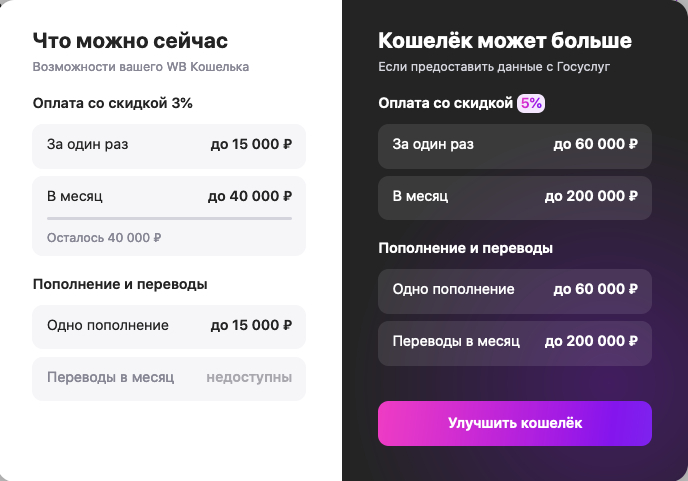The image size is (688, 481).
Task: Open the Переводы в месяц 200 000 ₽ row
Action: [514, 342]
